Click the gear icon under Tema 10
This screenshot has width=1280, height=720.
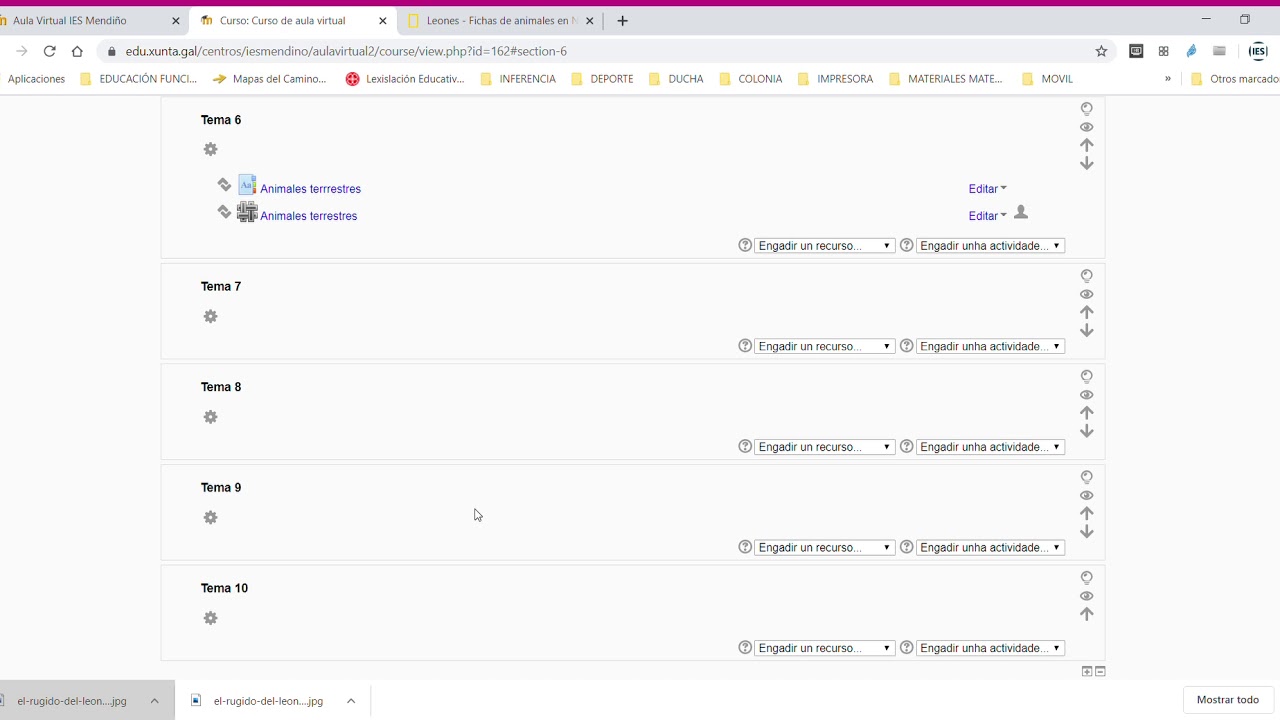tap(210, 618)
